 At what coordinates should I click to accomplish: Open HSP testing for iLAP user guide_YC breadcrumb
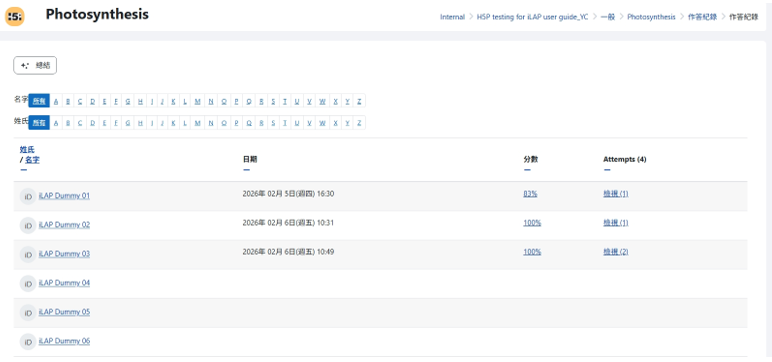532,17
